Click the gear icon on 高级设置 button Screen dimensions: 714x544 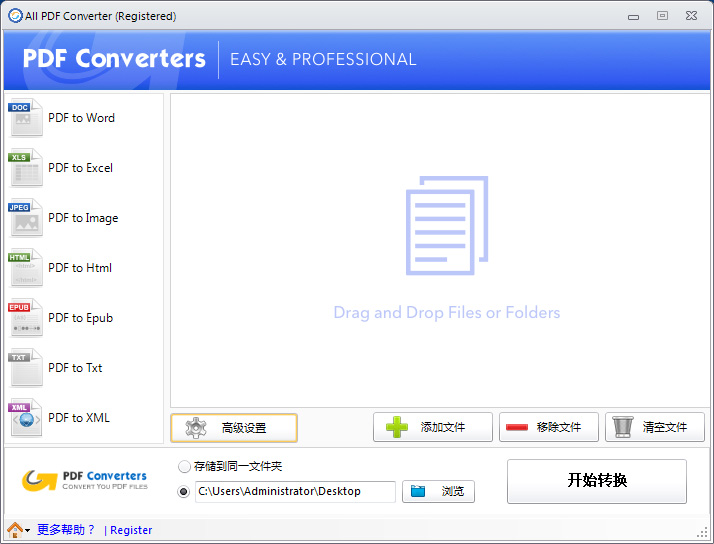point(196,428)
